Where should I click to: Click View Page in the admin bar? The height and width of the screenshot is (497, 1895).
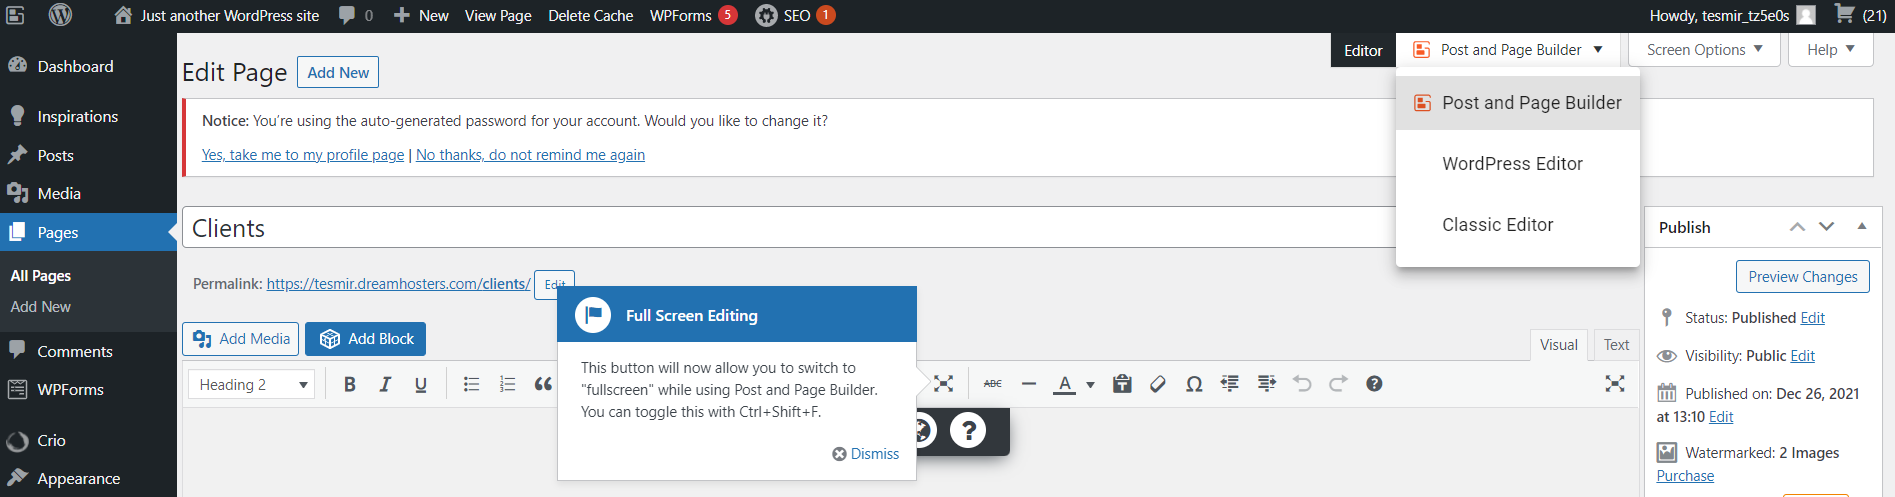click(x=498, y=15)
